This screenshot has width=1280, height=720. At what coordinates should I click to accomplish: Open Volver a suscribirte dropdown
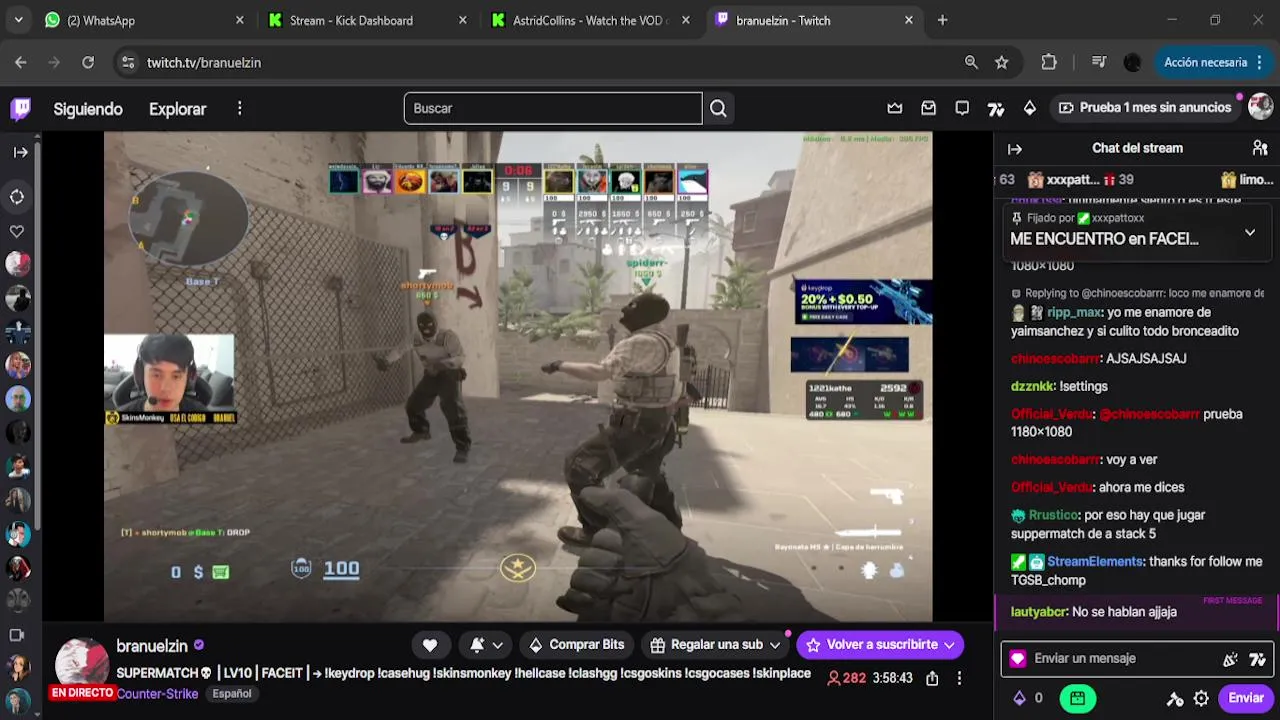[x=880, y=645]
